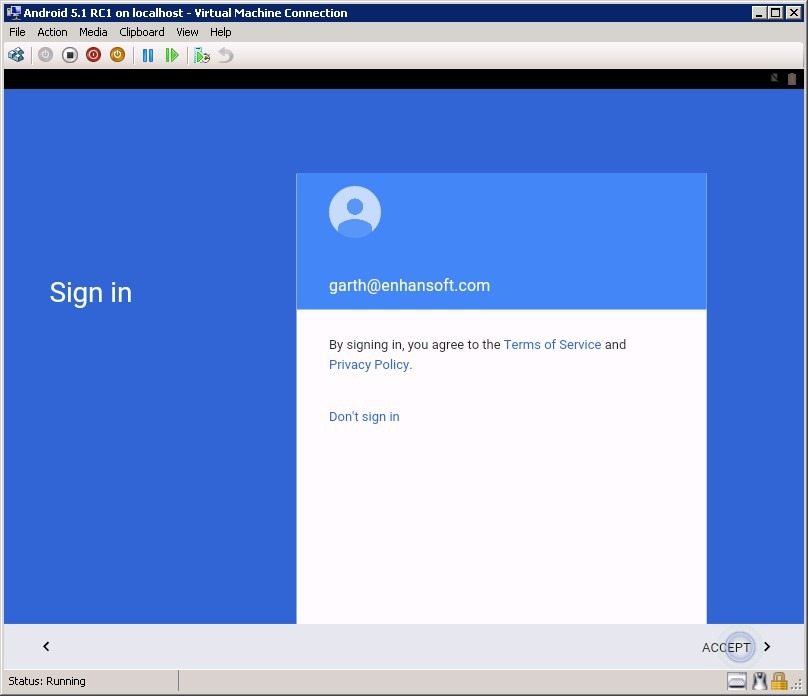Screen dimensions: 808x696
Task: Click the grayed Start power icon
Action: coord(45,55)
